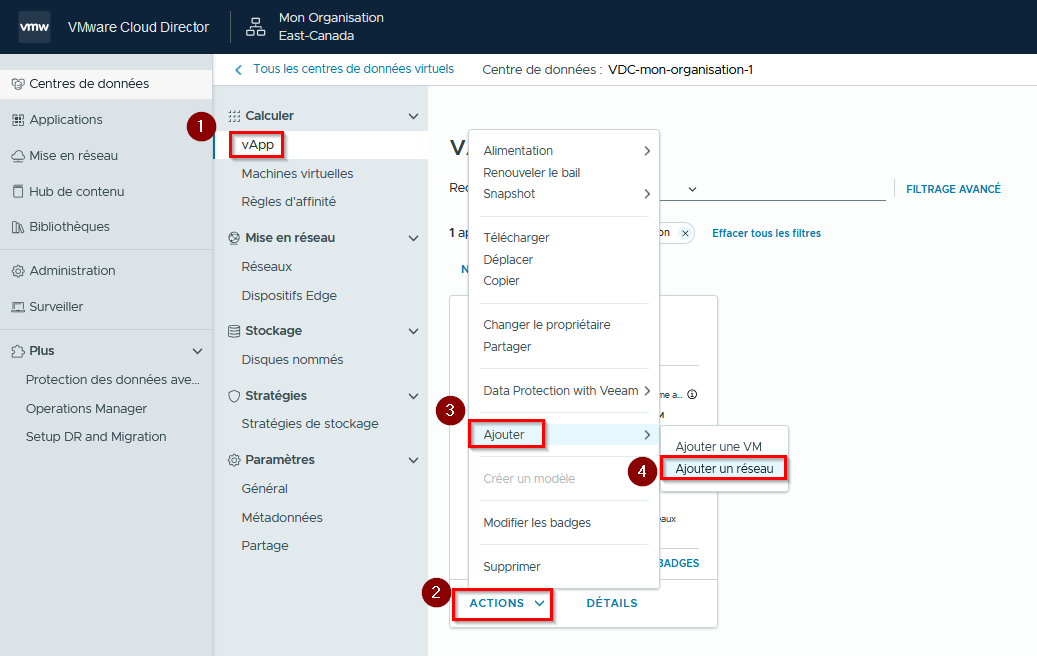Click the Administration gear icon
The image size is (1037, 656).
(x=18, y=271)
